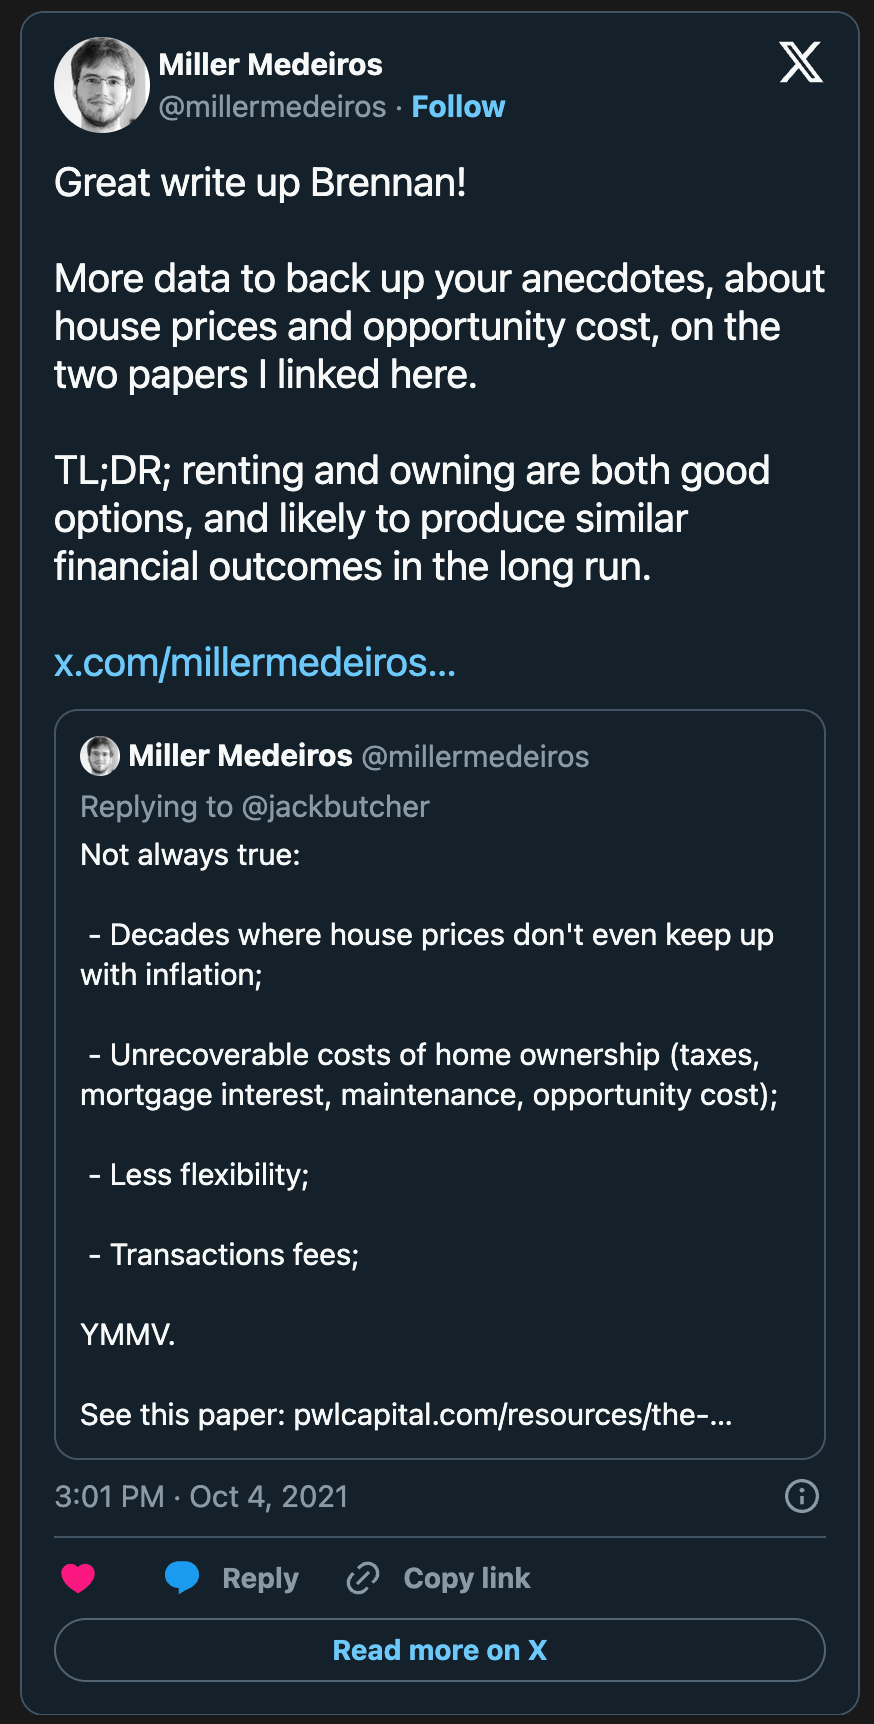Open the pwlcapital.com paper link
Screen dimensions: 874x1724
pos(512,1415)
